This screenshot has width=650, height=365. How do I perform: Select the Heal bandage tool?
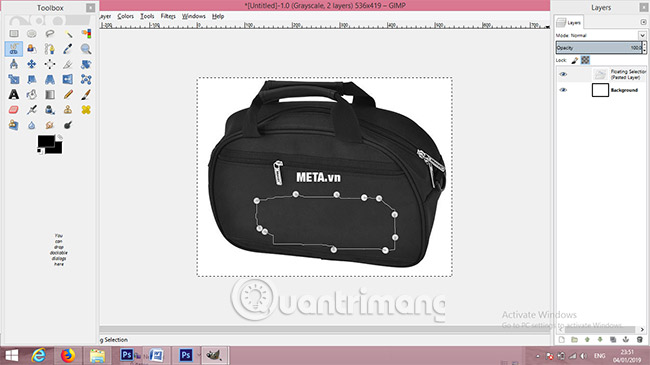86,110
